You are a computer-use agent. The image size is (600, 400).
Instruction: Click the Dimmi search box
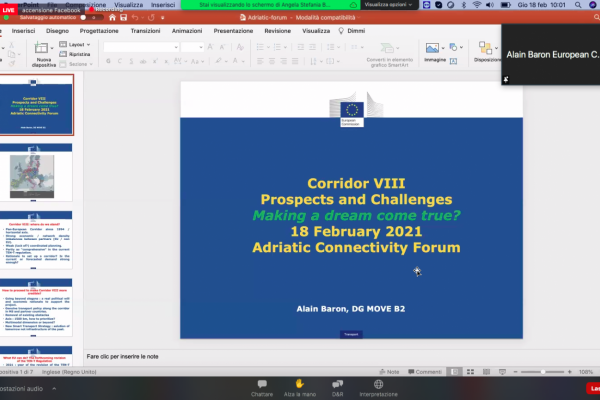tap(352, 31)
